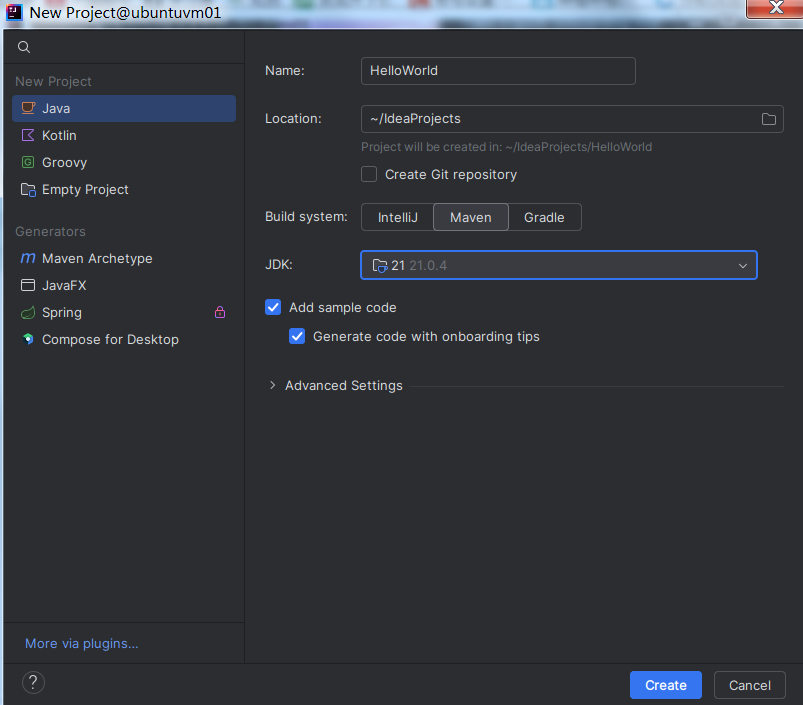The image size is (803, 705).
Task: Select JavaFX generator
Action: (124, 285)
